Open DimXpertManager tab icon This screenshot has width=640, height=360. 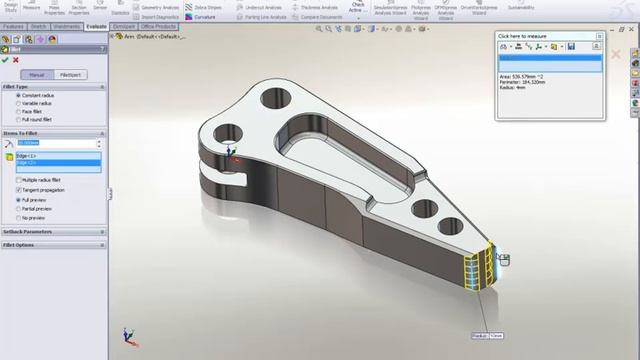point(40,39)
